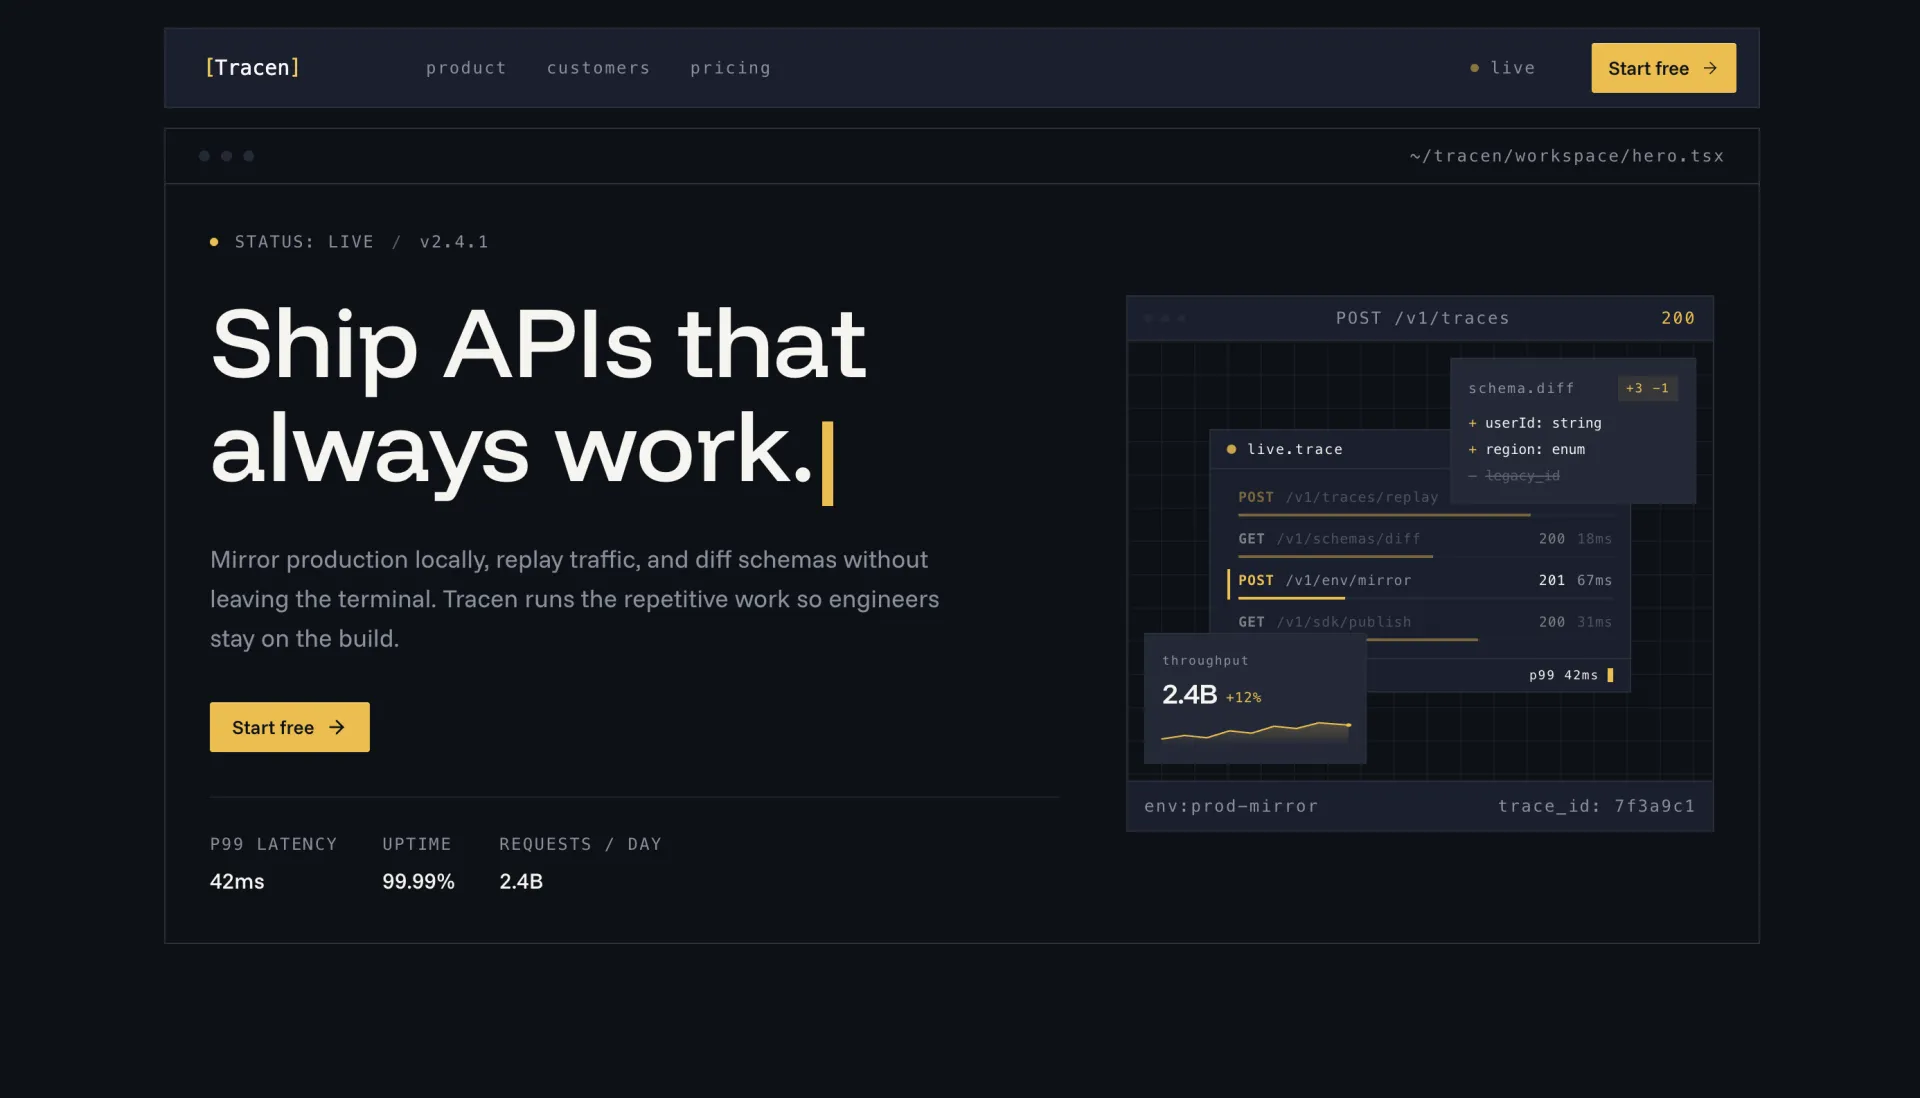This screenshot has height=1098, width=1920.
Task: Open the pricing nav link
Action: [x=730, y=68]
